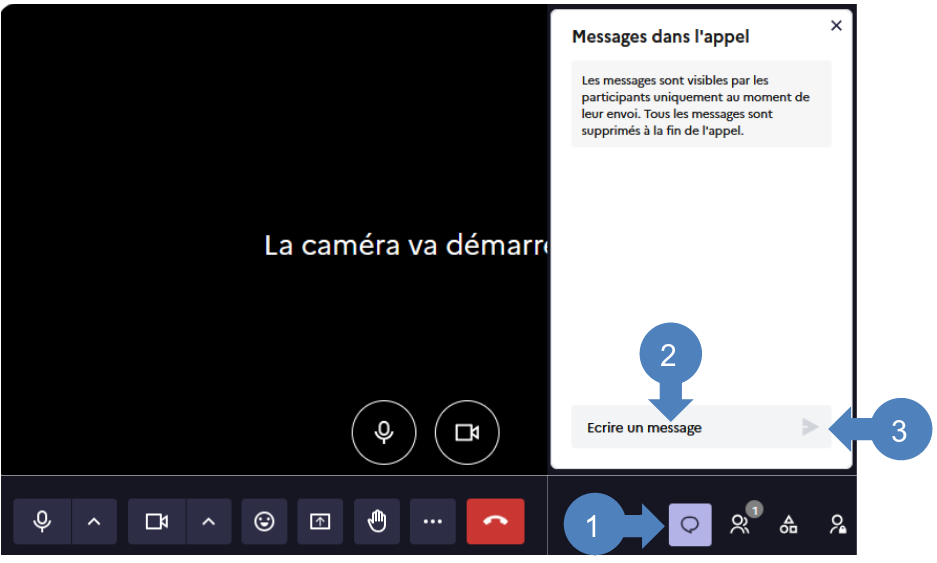Viewport: 937px width, 563px height.
Task: Raise your hand
Action: coord(376,522)
